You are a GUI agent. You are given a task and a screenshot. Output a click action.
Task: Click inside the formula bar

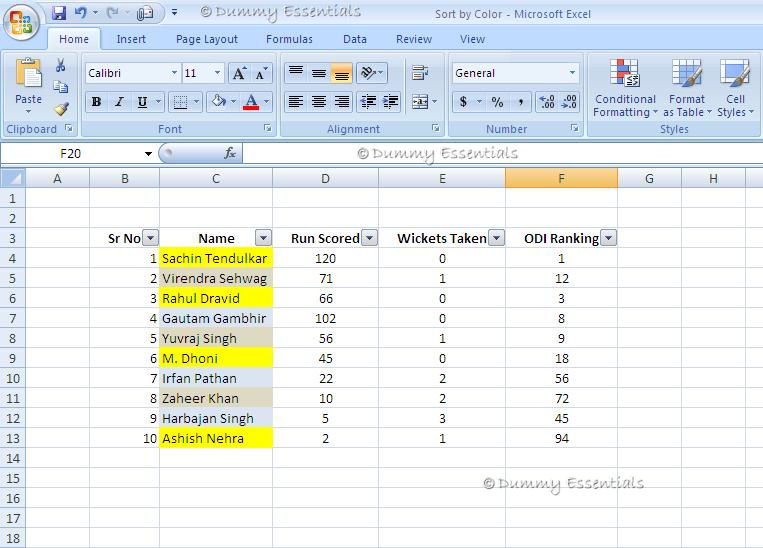tap(502, 154)
